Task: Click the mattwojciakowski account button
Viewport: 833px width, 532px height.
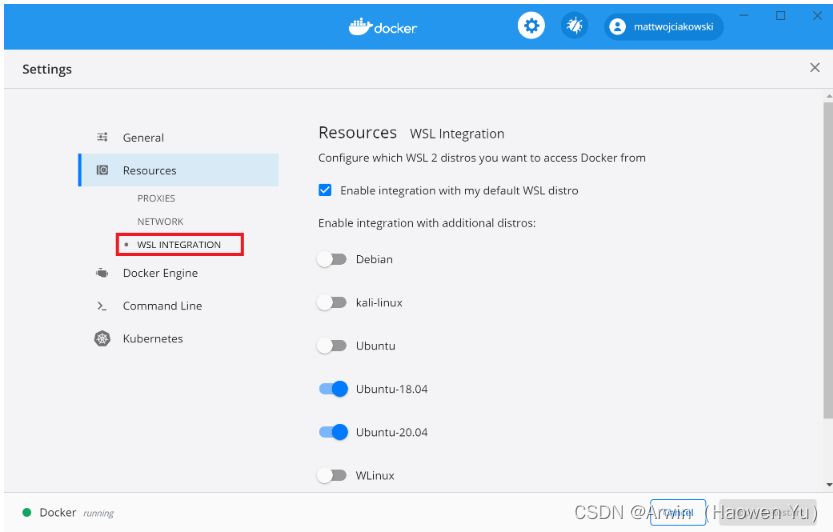Action: tap(664, 27)
